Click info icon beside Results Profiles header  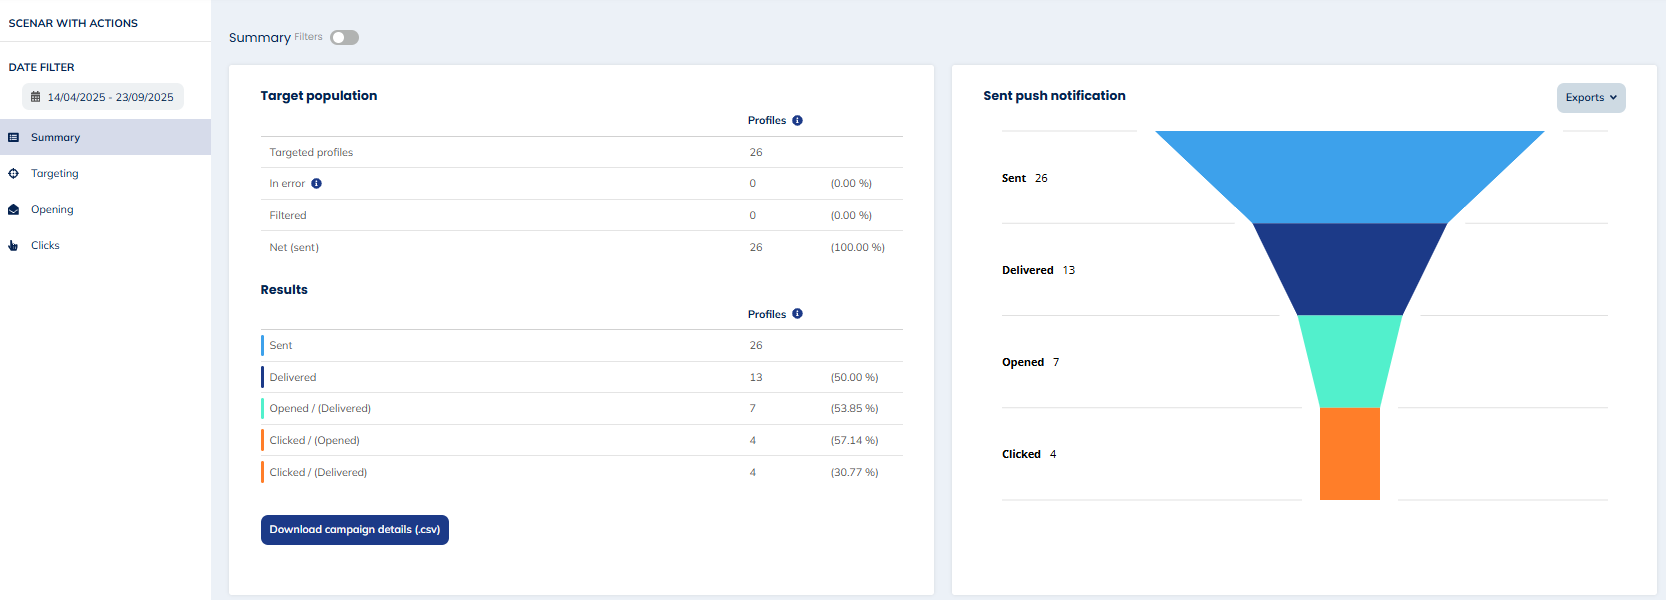797,314
